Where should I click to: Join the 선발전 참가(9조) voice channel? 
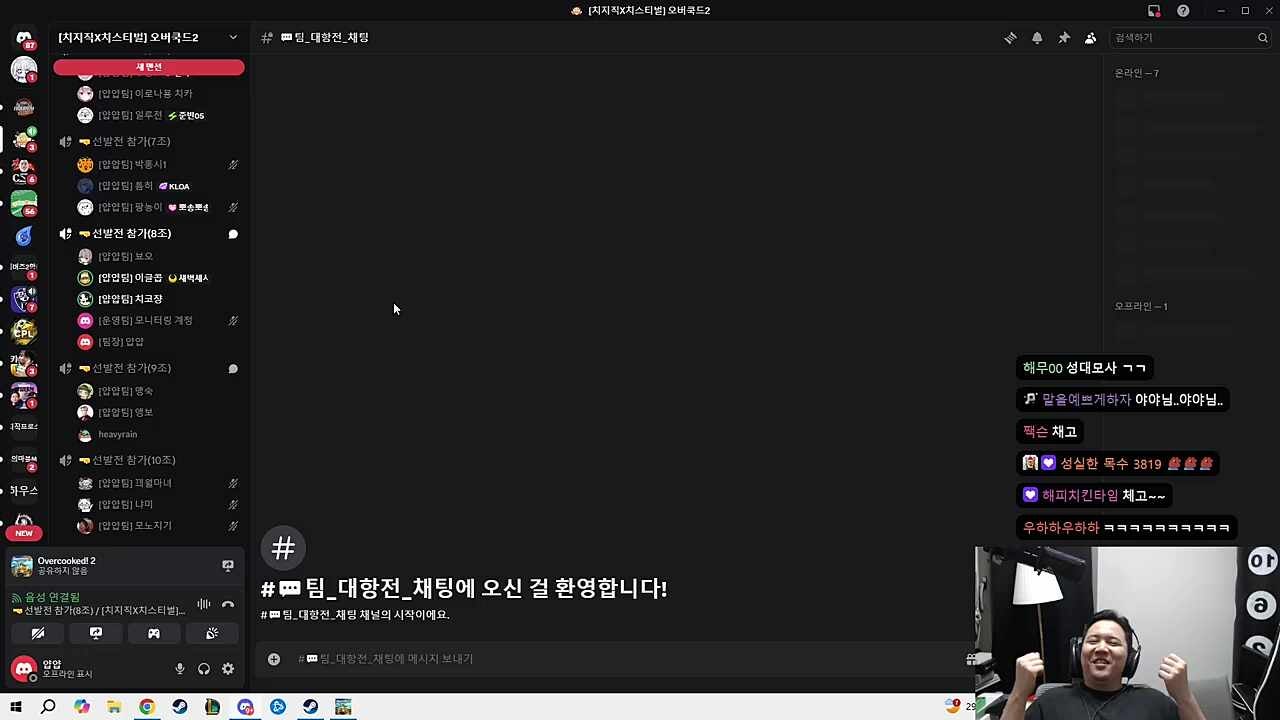tap(132, 368)
